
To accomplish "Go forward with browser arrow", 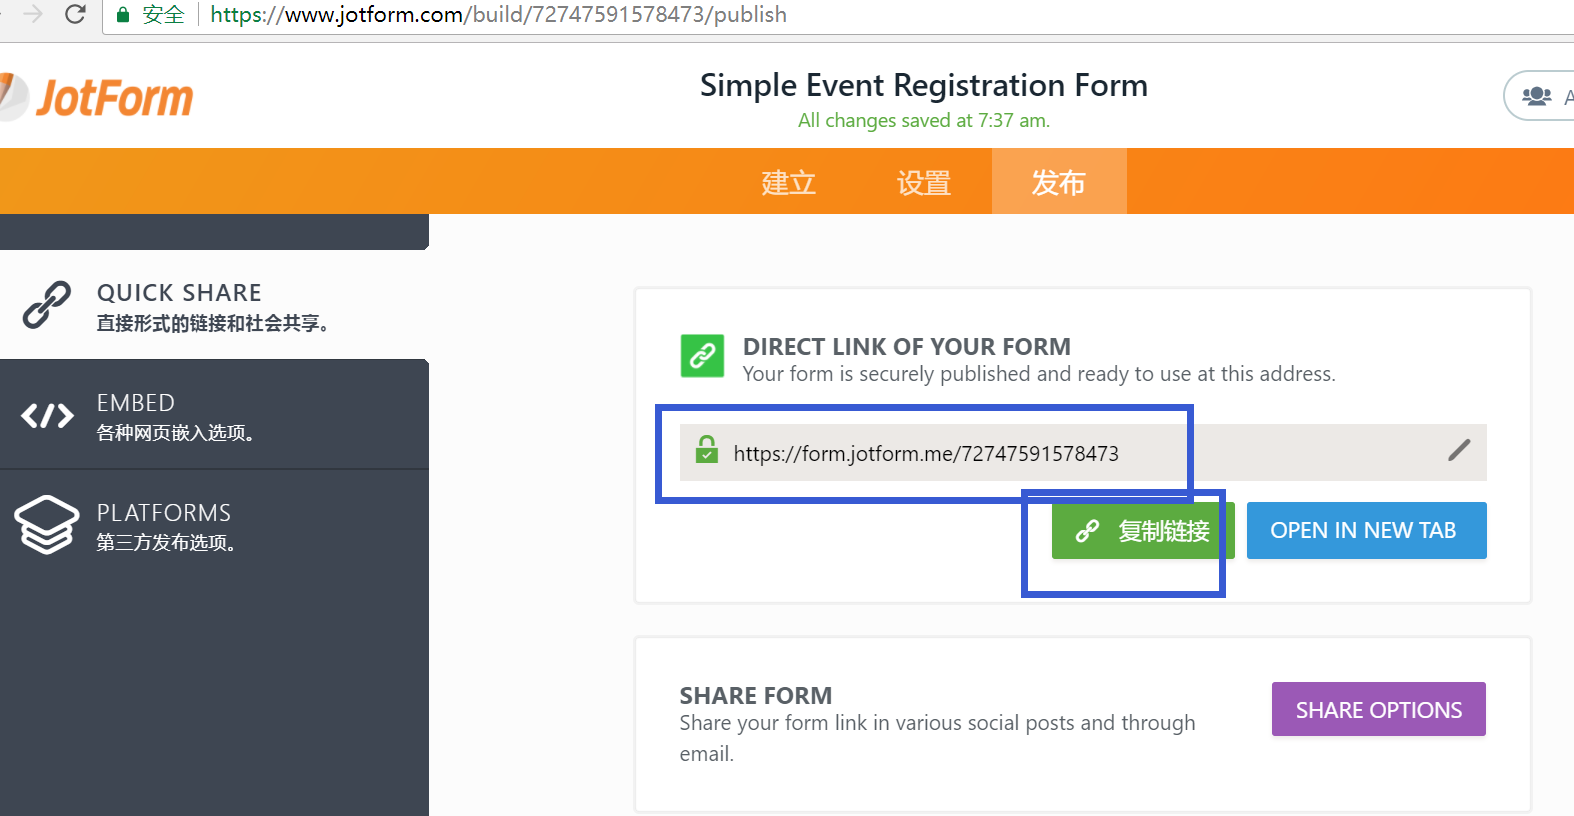I will point(33,14).
